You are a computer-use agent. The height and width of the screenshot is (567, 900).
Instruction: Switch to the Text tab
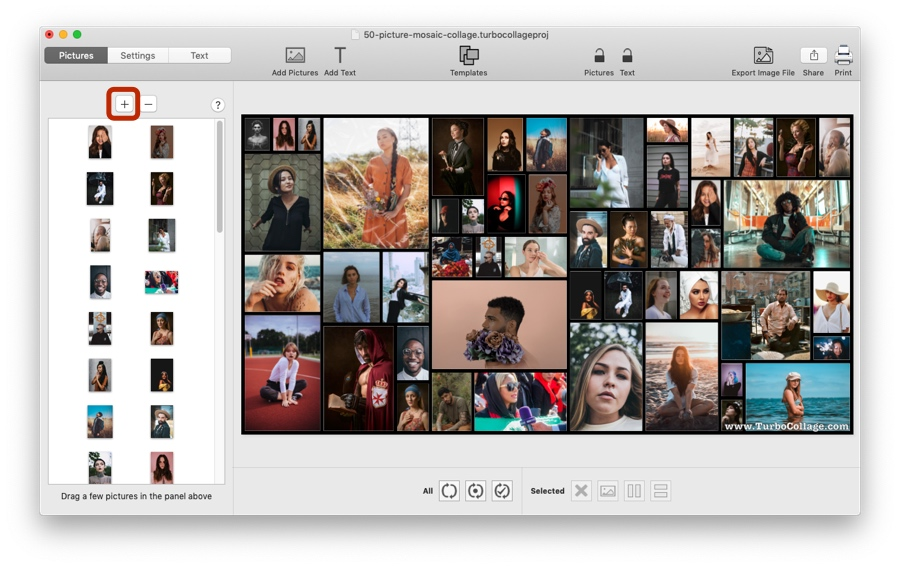tap(199, 56)
